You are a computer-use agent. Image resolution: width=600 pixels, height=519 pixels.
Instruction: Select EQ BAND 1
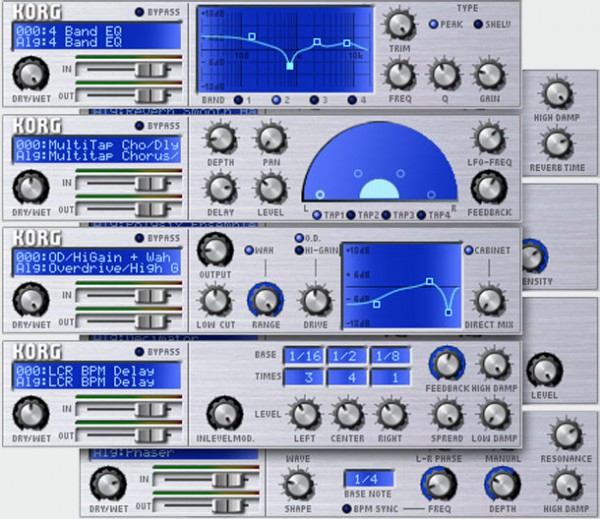point(238,100)
